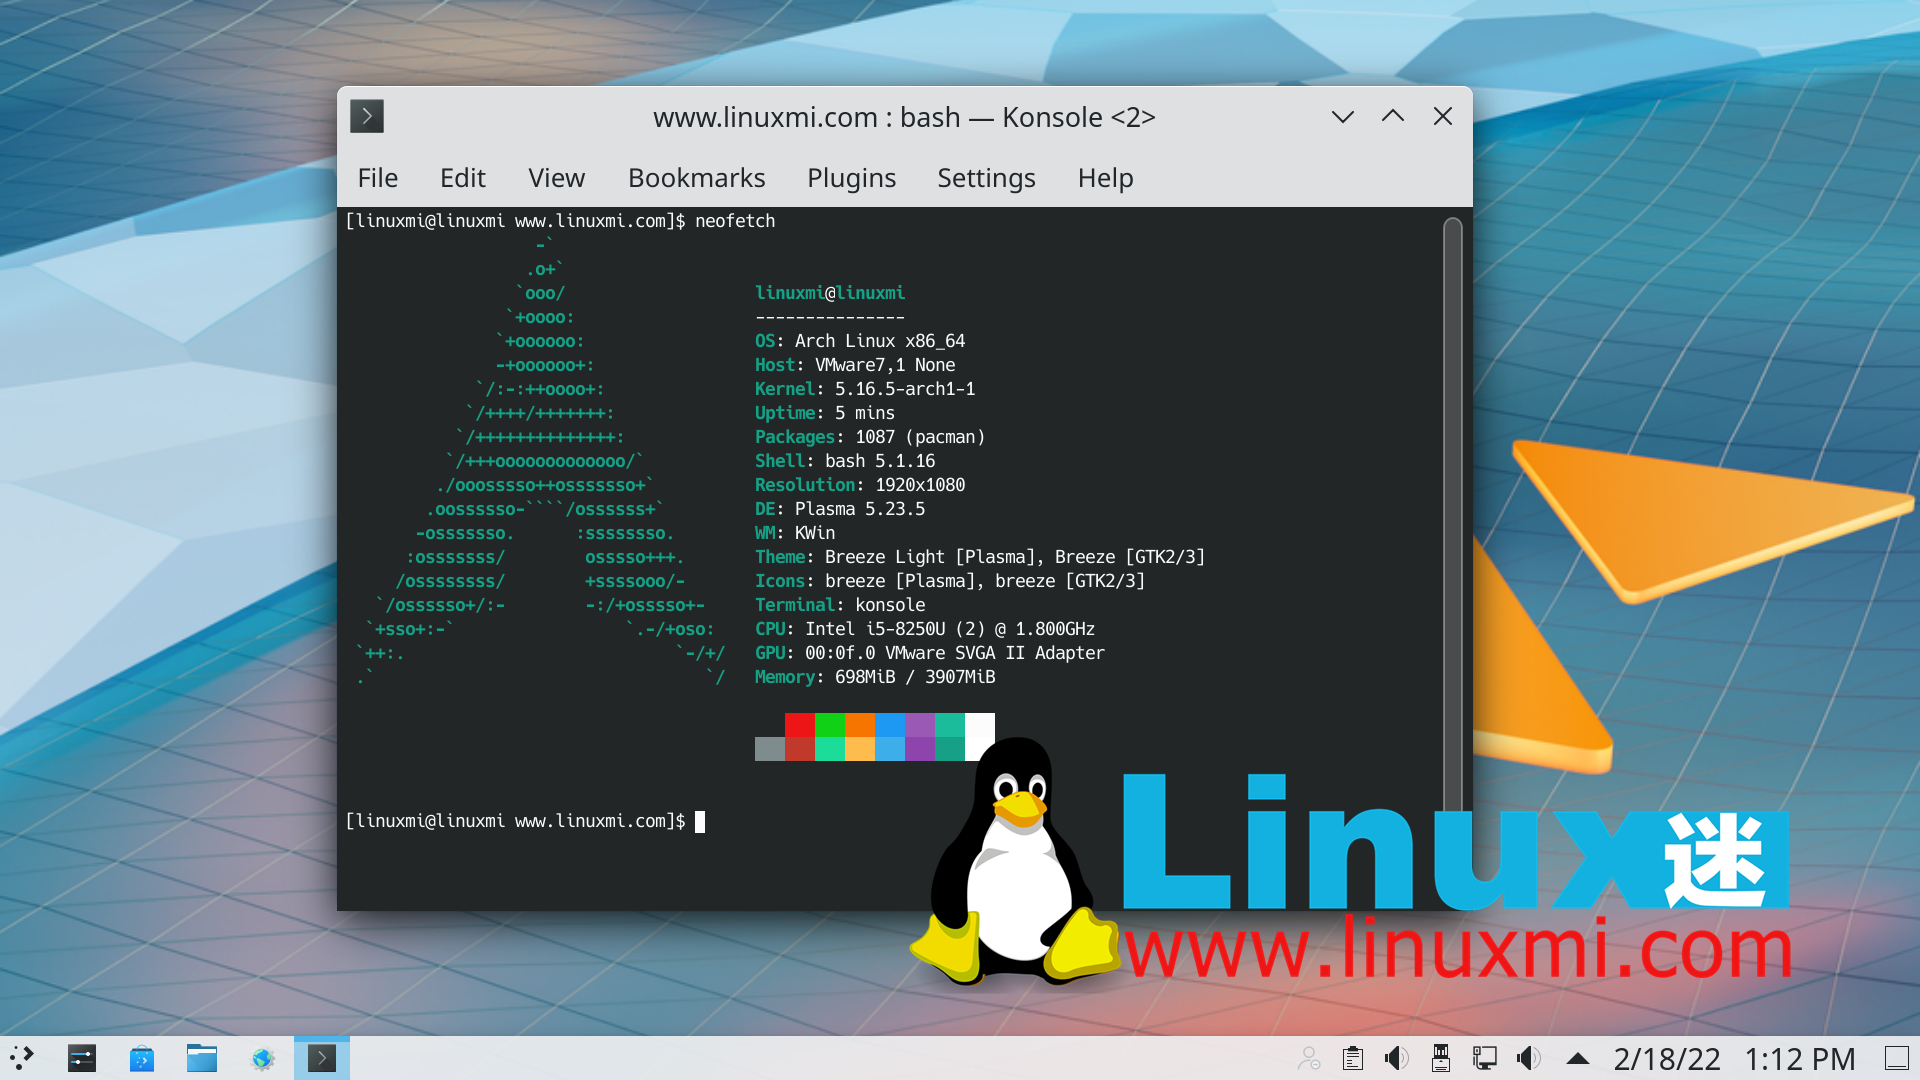Click the 'linuxmi@linuxmi' header in neofetch output
Image resolution: width=1920 pixels, height=1080 pixels.
click(830, 293)
